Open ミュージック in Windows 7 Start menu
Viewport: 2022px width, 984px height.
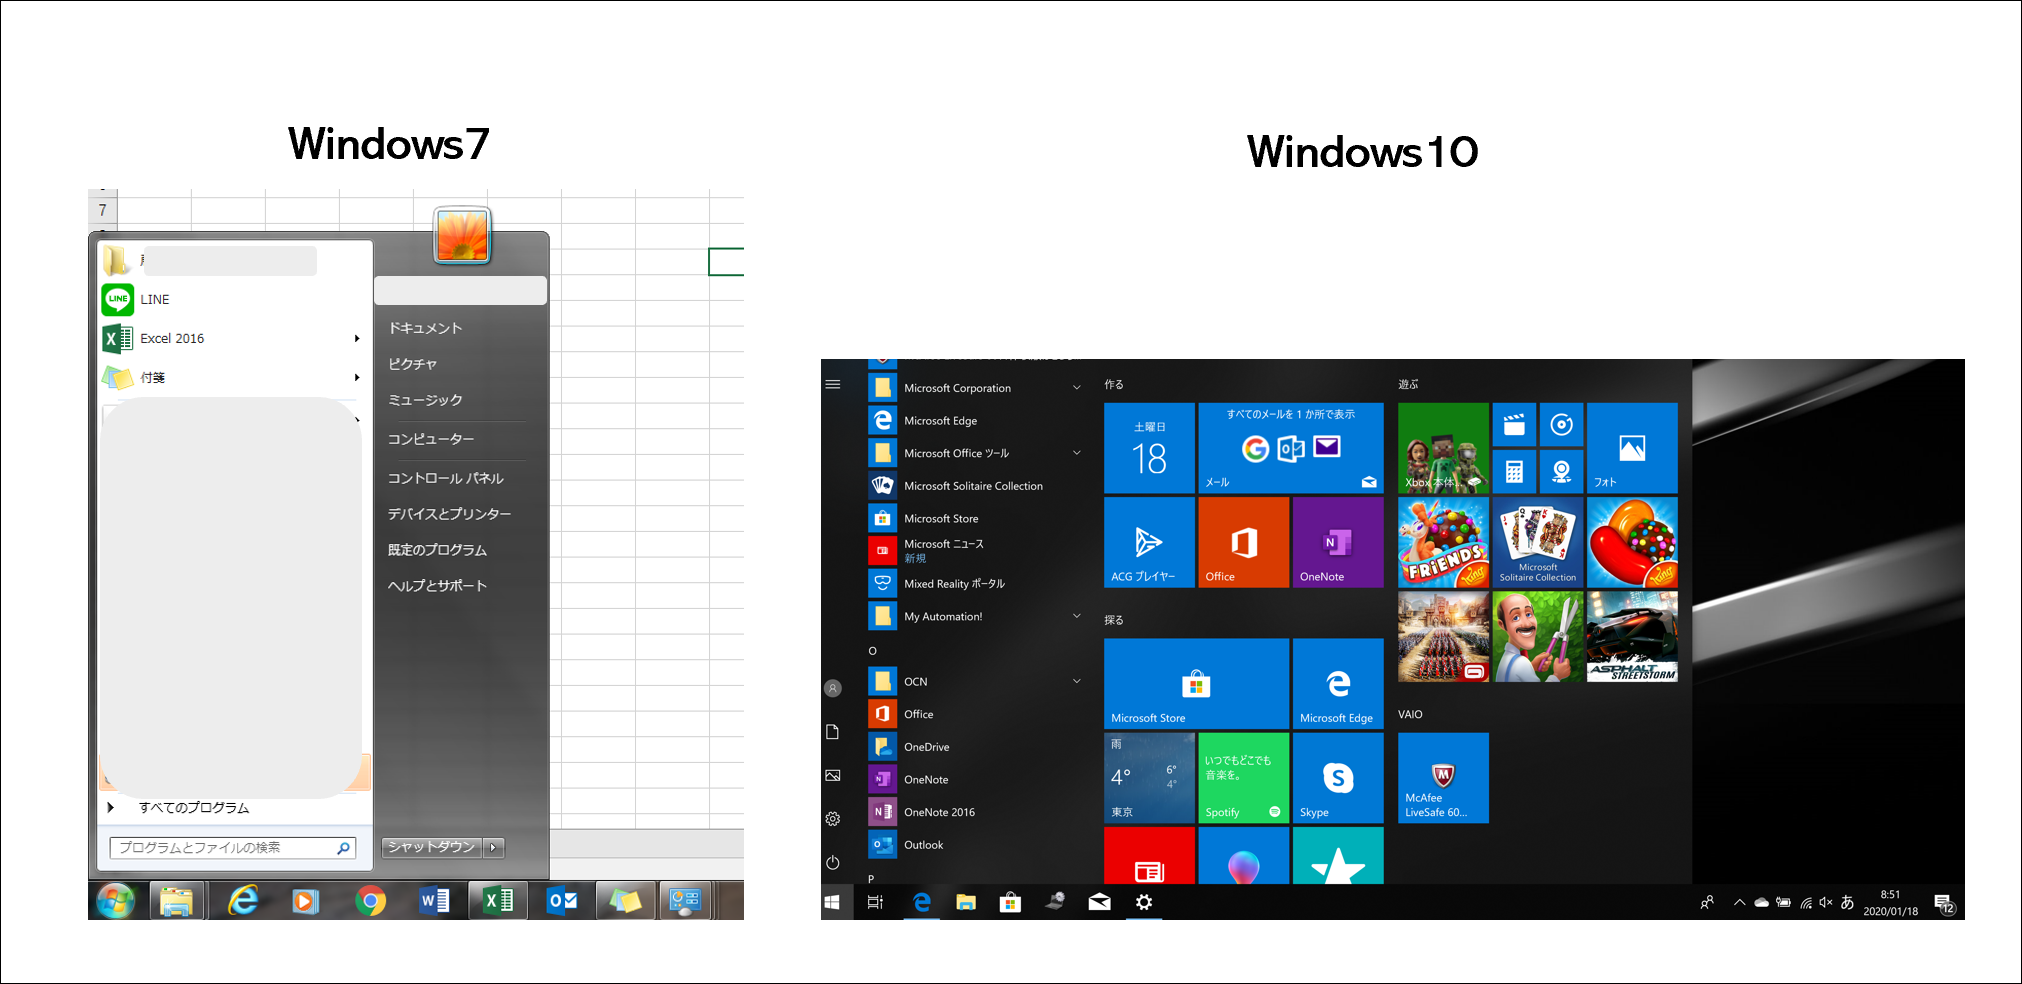coord(425,400)
